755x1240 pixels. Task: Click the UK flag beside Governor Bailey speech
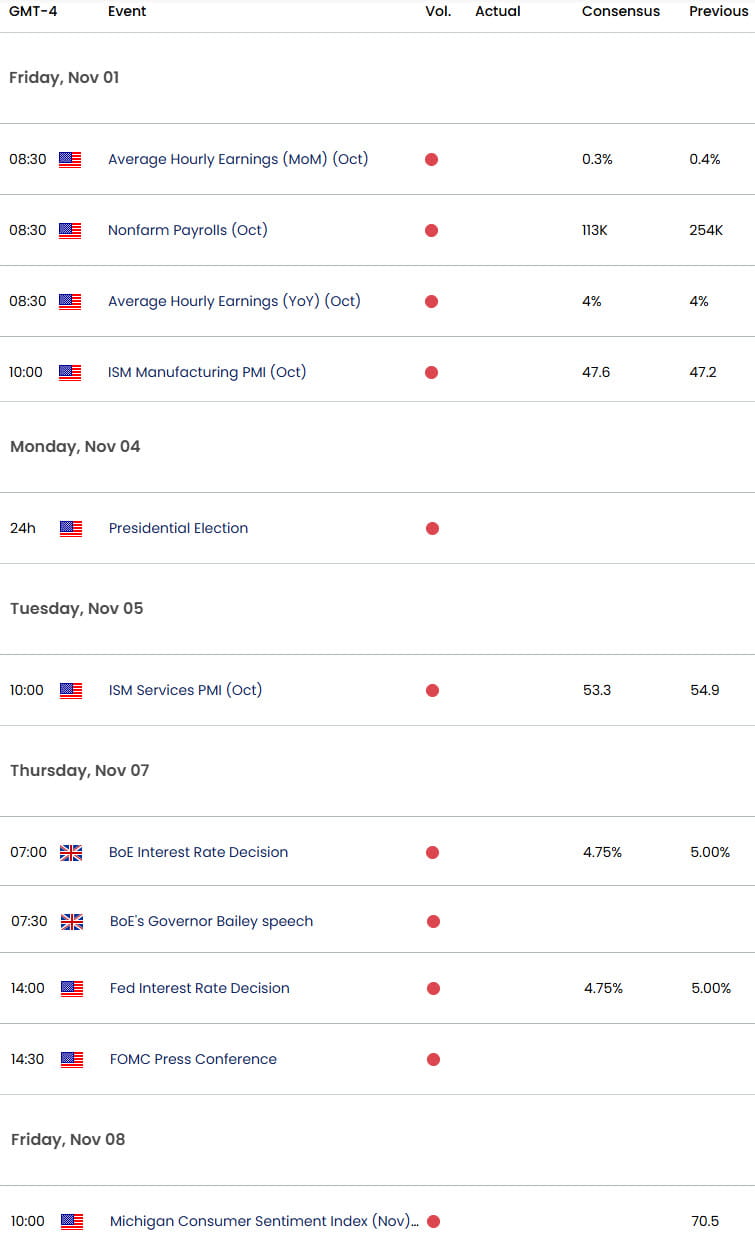(x=72, y=921)
